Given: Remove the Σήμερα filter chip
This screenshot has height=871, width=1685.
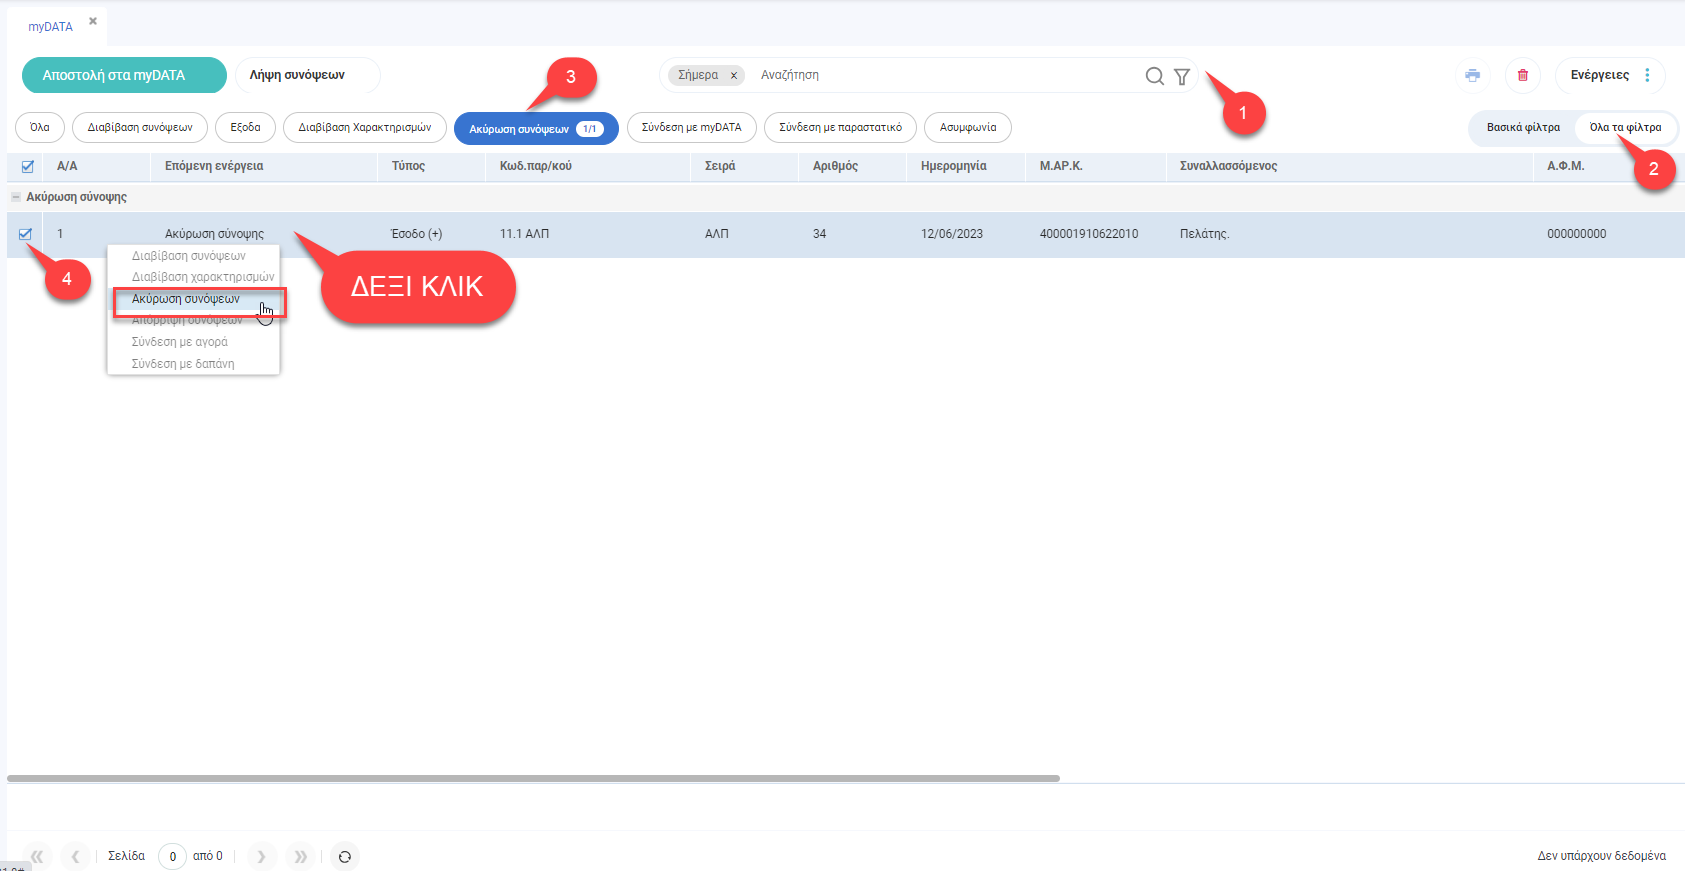Looking at the screenshot, I should [x=733, y=75].
